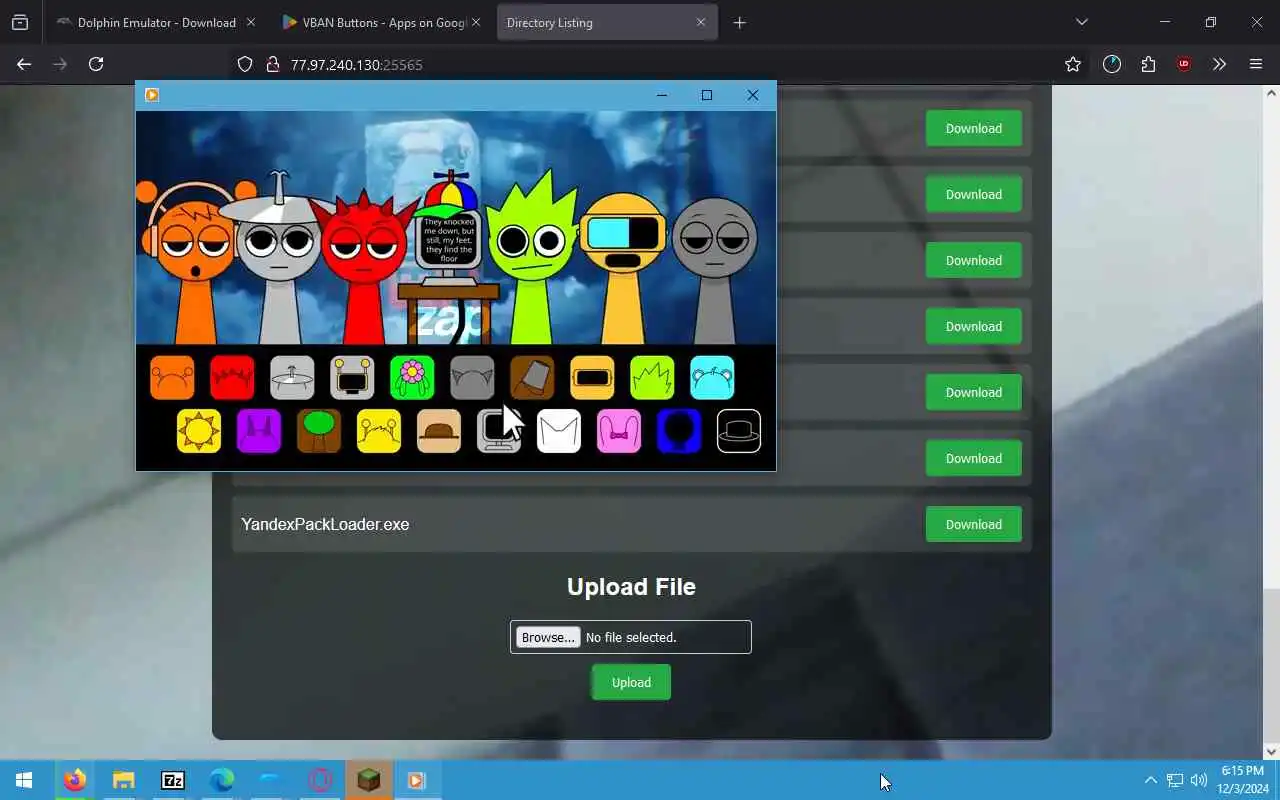Screen dimensions: 1280x800
Task: Choose the yellow antennae character icon
Action: 379,431
